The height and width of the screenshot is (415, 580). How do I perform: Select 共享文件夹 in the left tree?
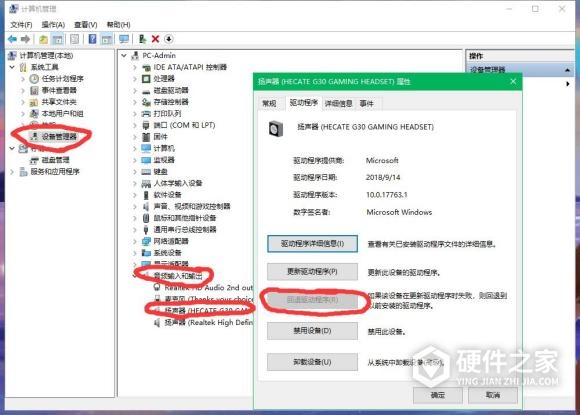coord(59,102)
